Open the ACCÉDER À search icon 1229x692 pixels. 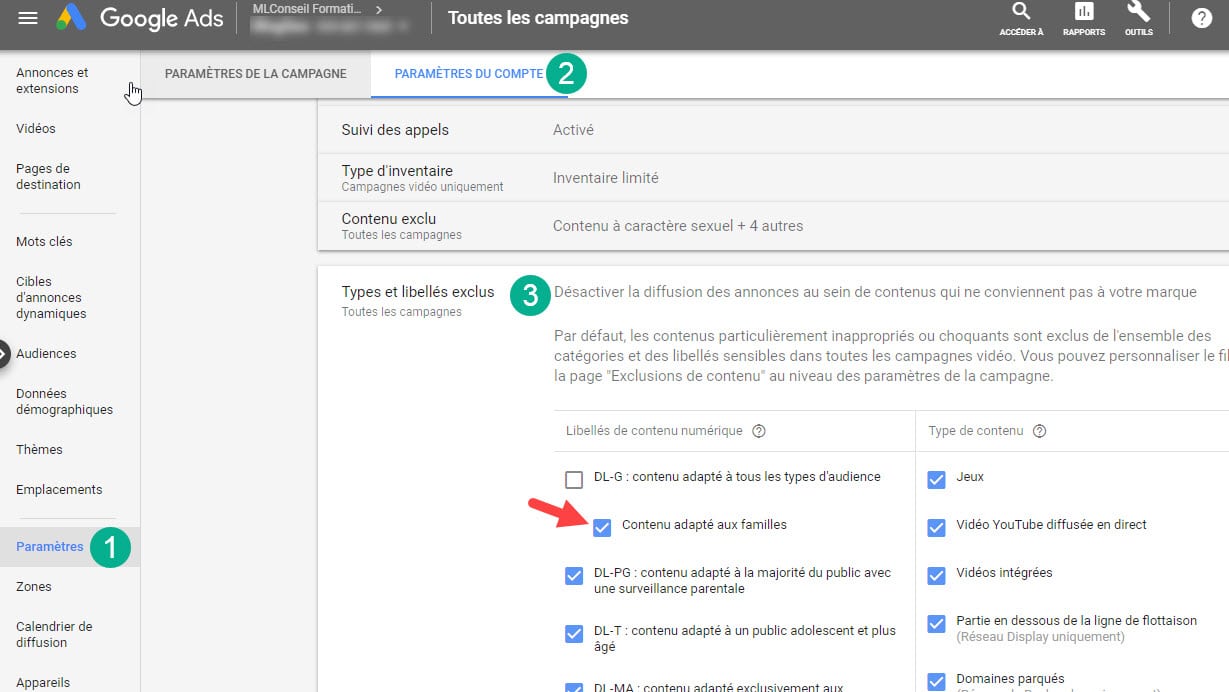[1021, 17]
